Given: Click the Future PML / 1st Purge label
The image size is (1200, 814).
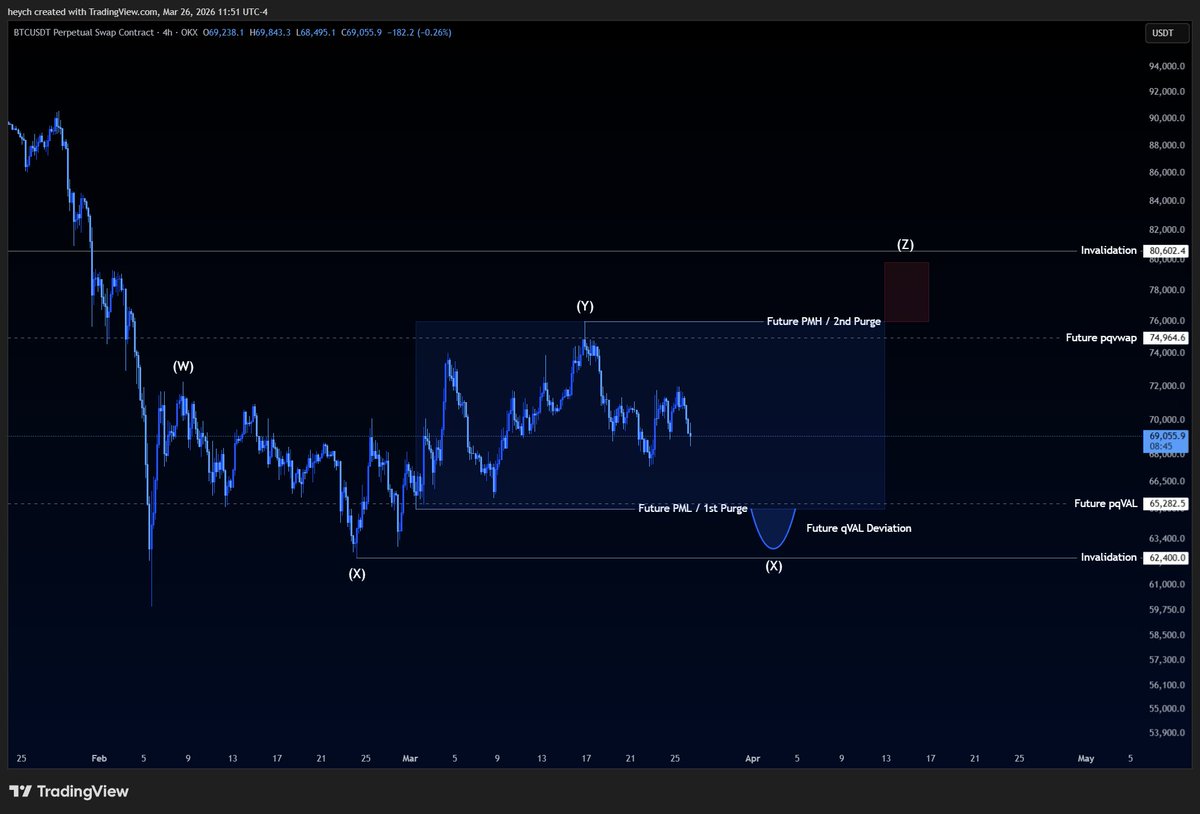Looking at the screenshot, I should click(x=693, y=509).
